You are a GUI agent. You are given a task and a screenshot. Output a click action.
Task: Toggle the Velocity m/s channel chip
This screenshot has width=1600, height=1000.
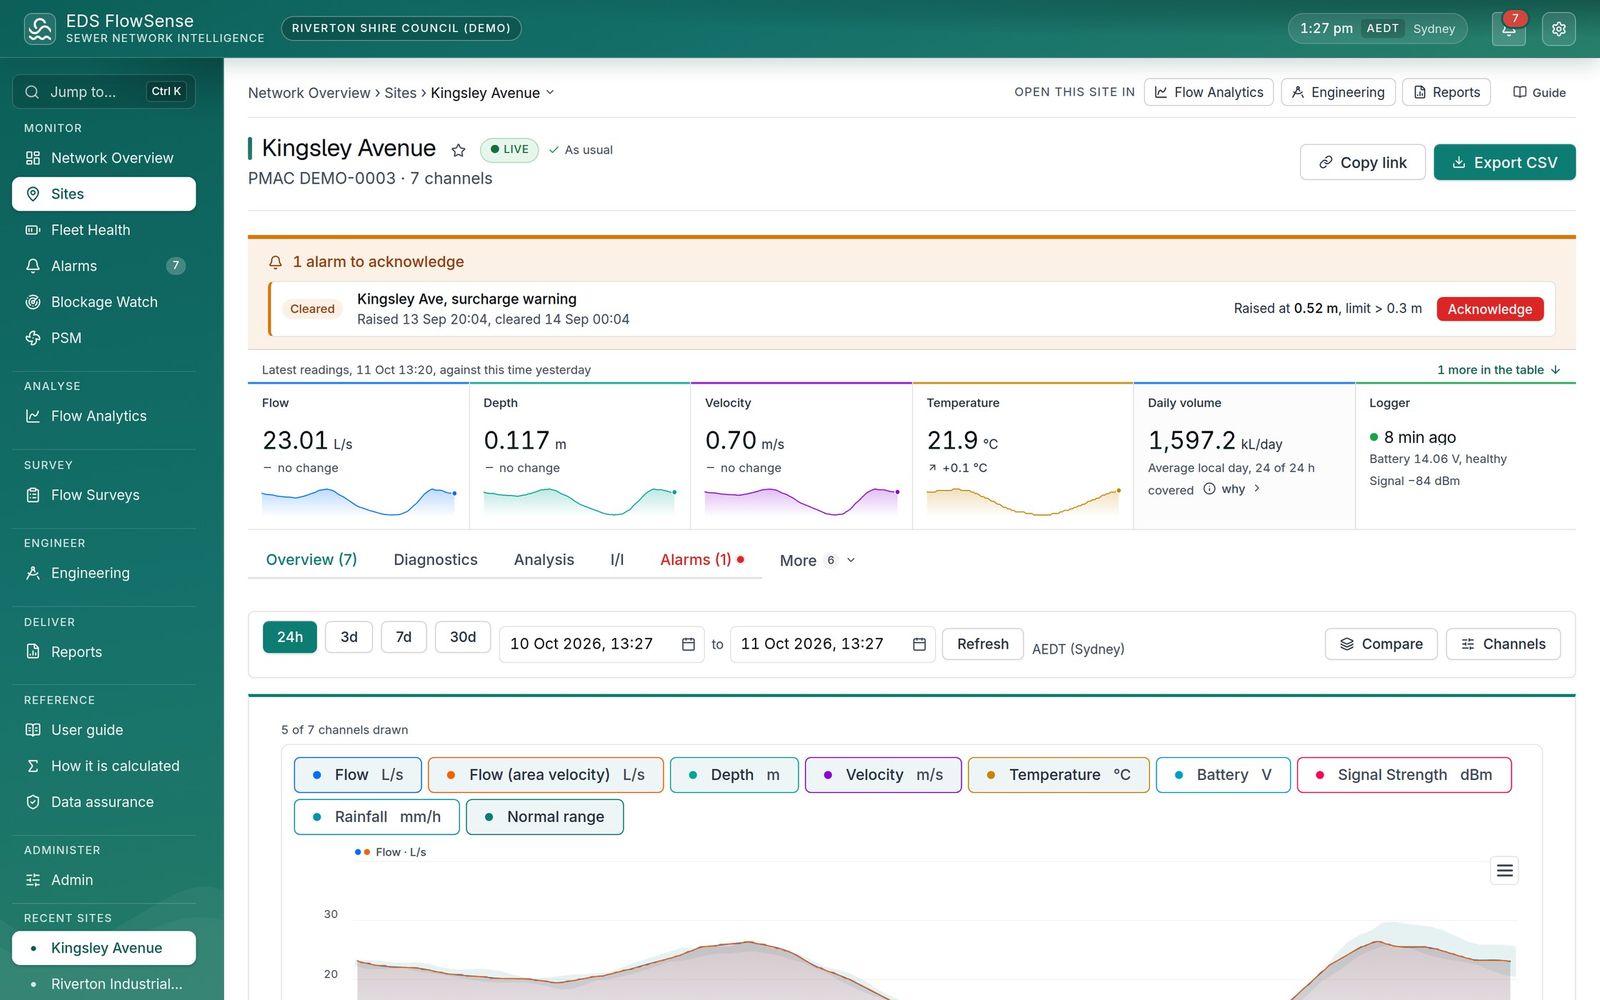pos(883,775)
